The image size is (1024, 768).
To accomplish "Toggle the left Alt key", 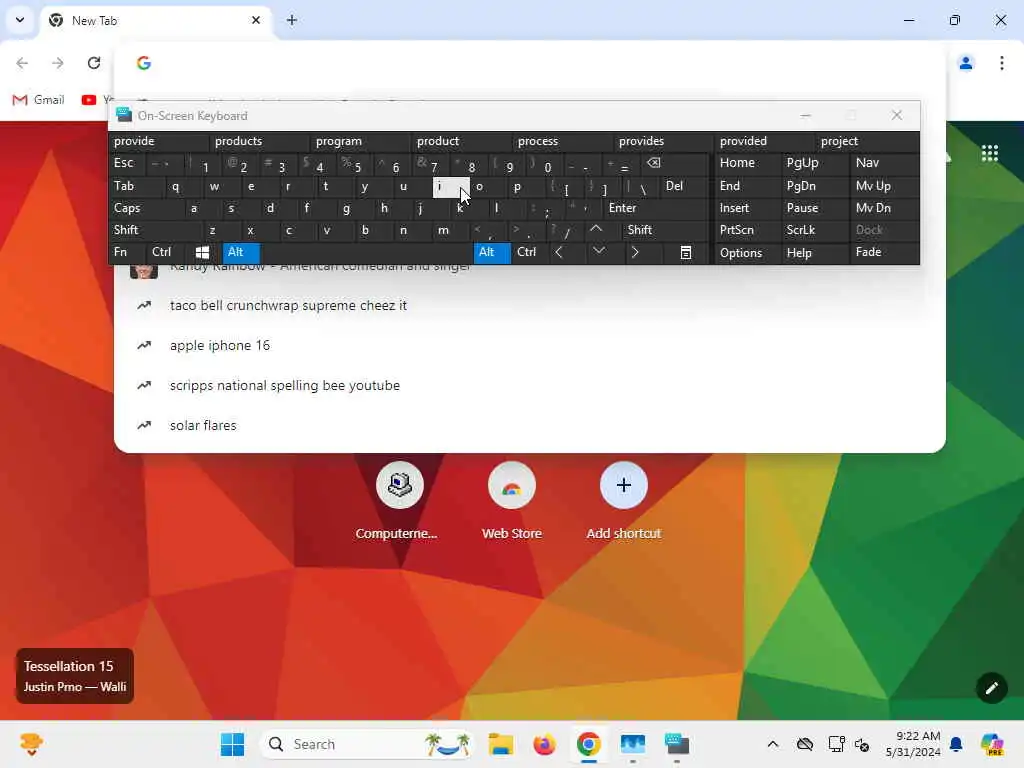I will coord(241,253).
